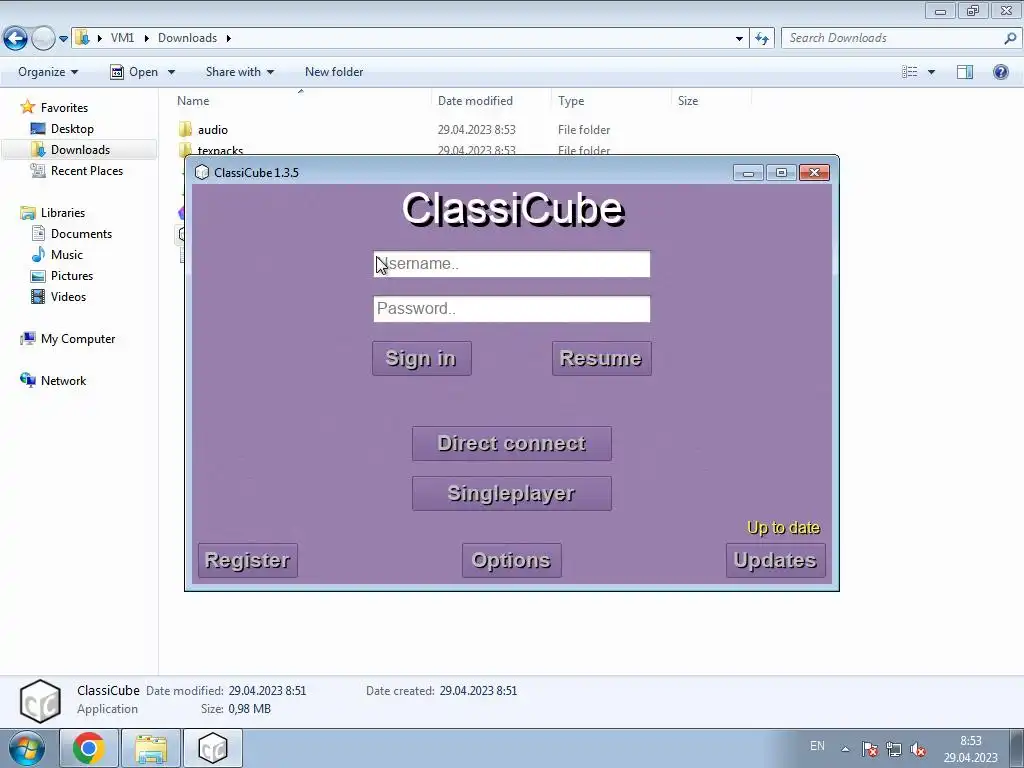Click the Action Center flag icon
The image size is (1024, 768).
coord(869,749)
